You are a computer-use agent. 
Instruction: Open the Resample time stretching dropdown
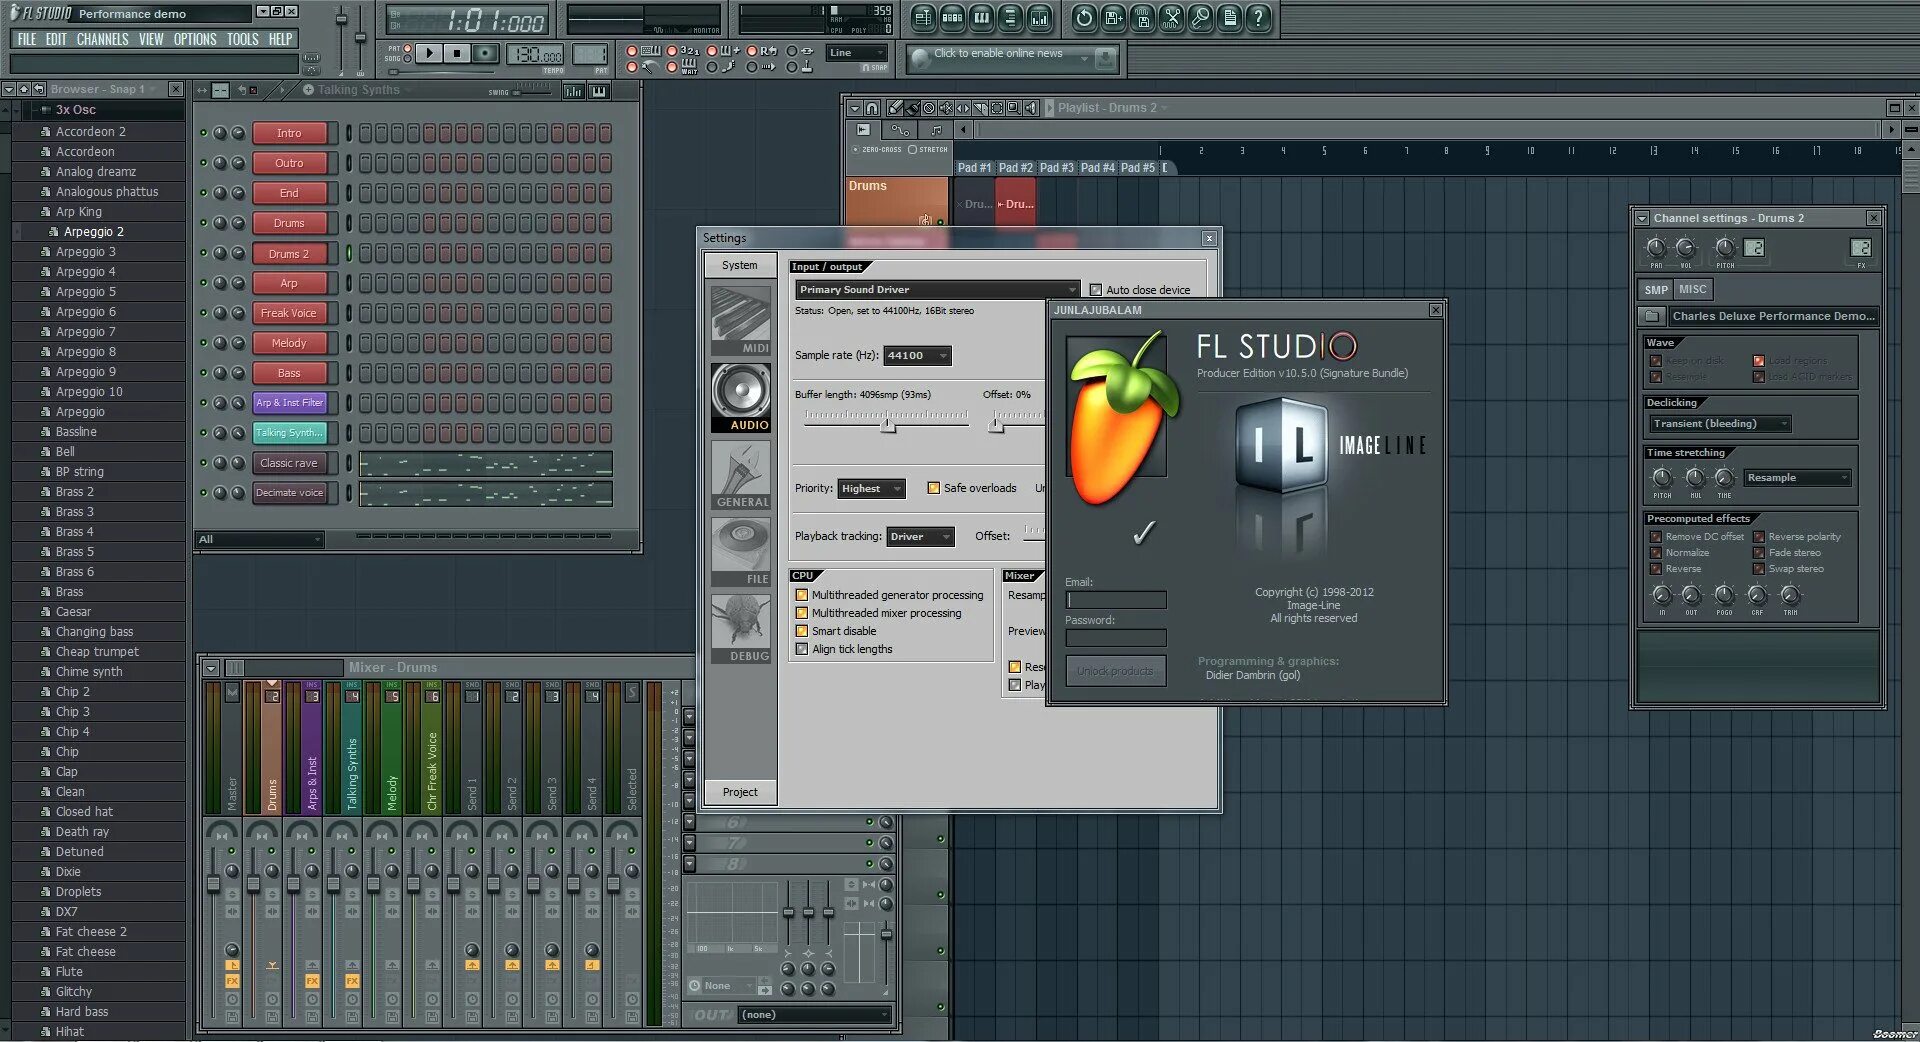tap(1797, 478)
